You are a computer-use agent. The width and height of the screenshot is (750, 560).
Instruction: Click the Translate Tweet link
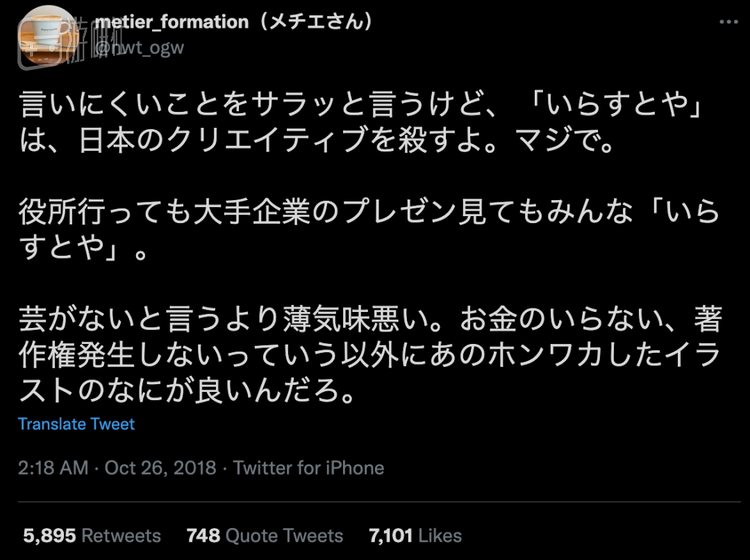pos(76,424)
